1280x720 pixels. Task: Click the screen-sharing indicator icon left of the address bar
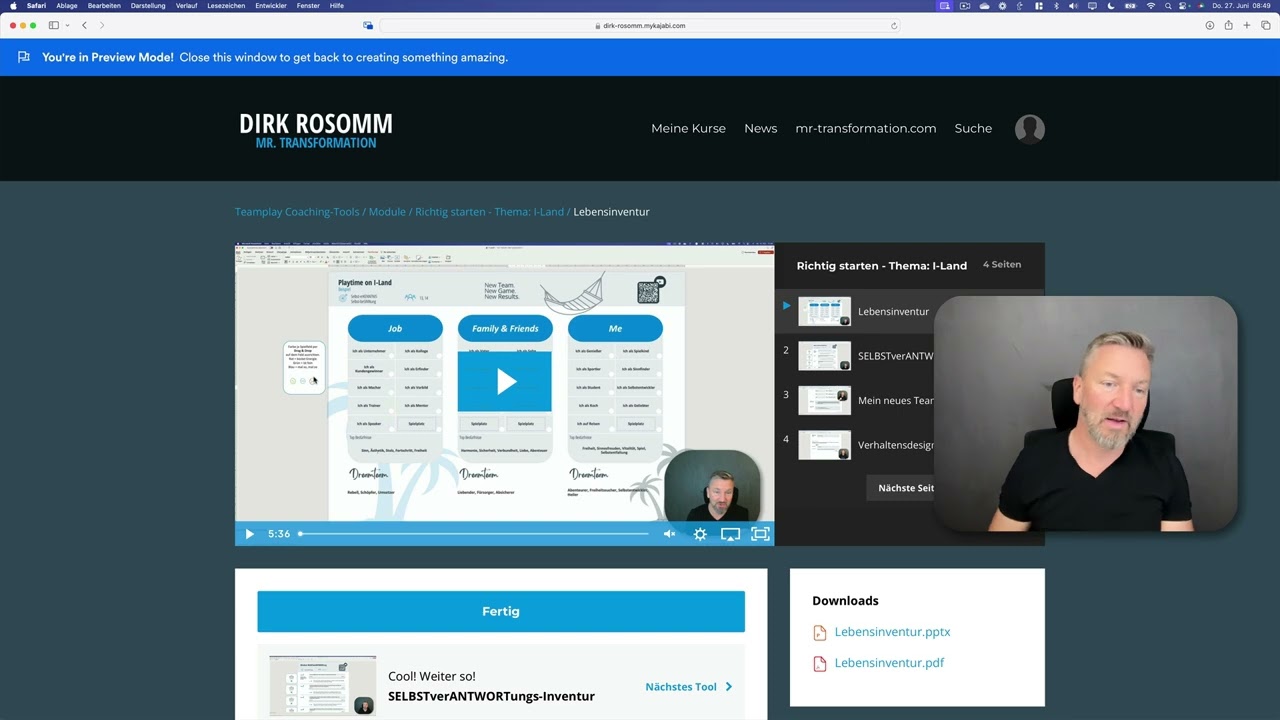point(368,25)
